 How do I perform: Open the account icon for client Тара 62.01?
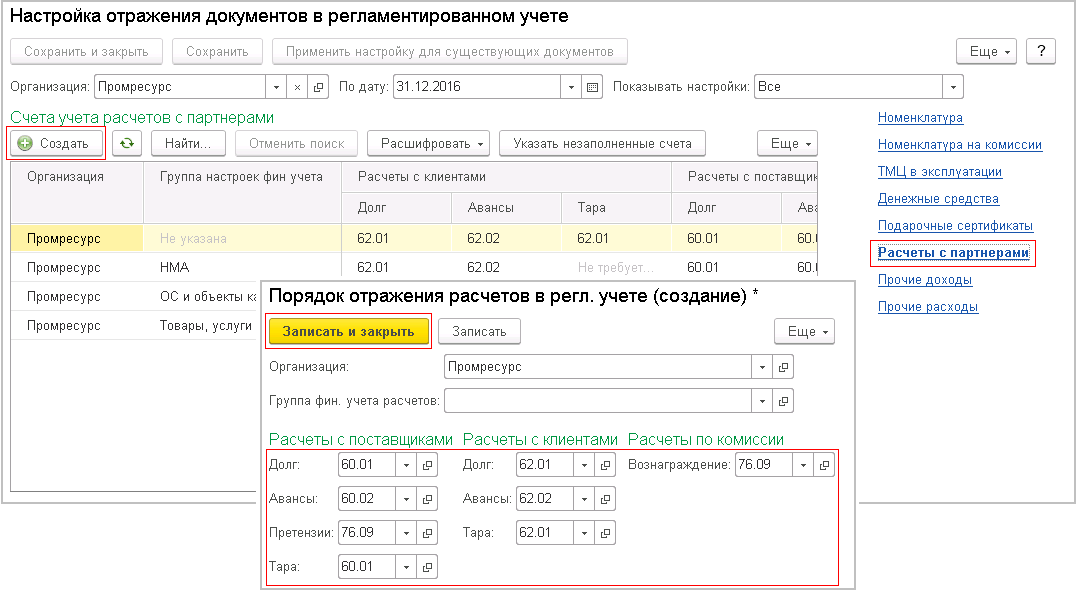click(605, 533)
